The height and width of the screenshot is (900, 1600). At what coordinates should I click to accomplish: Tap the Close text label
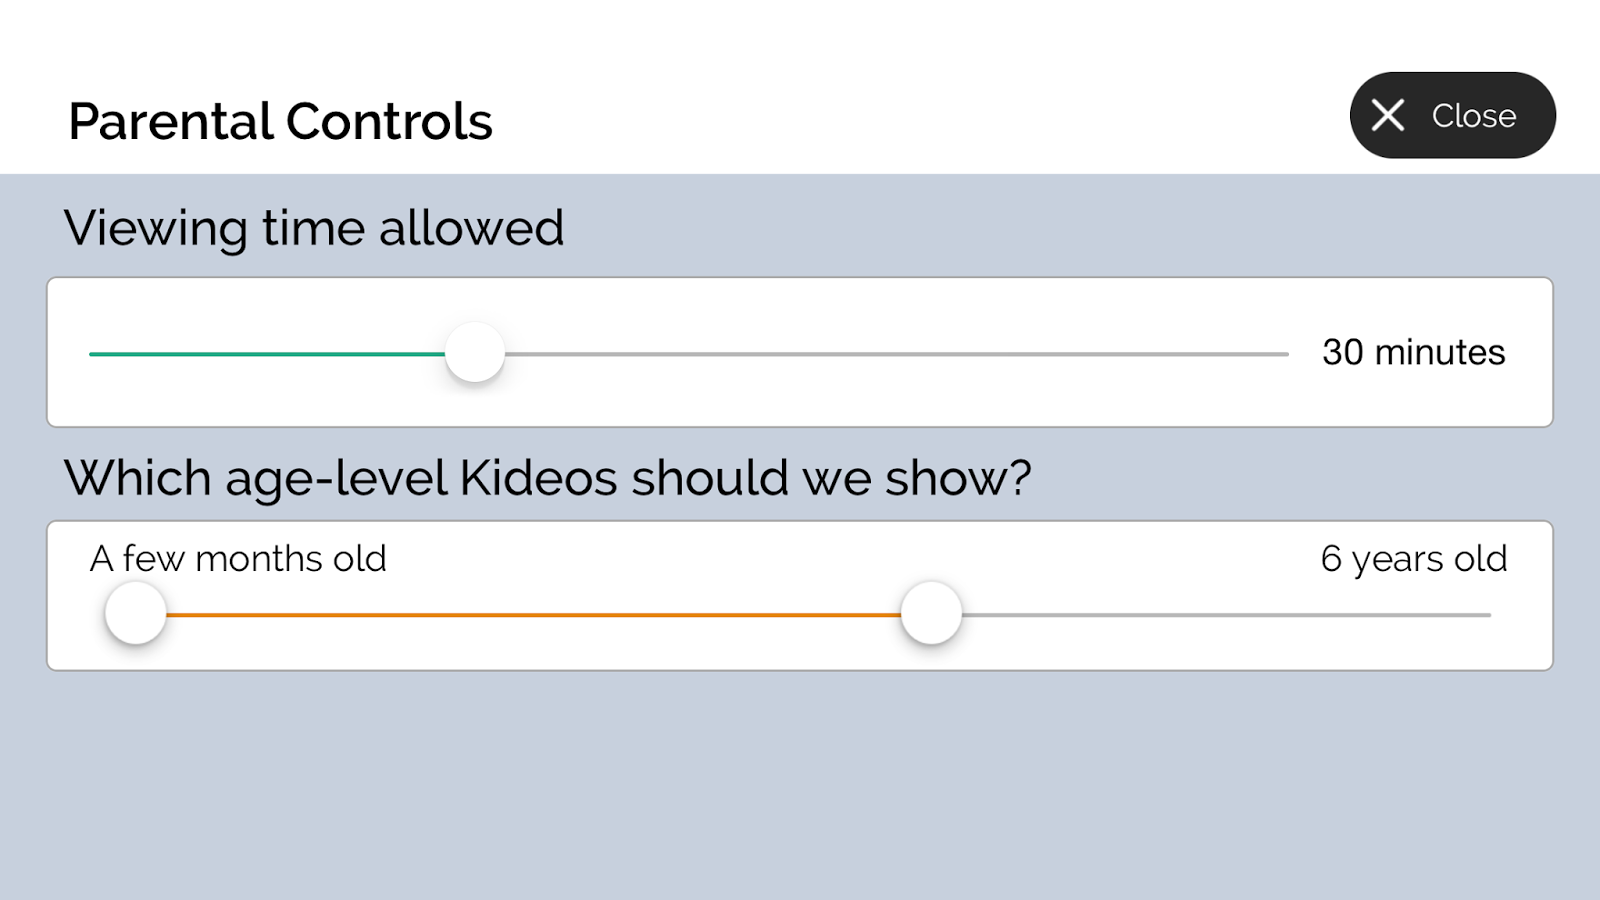1474,116
